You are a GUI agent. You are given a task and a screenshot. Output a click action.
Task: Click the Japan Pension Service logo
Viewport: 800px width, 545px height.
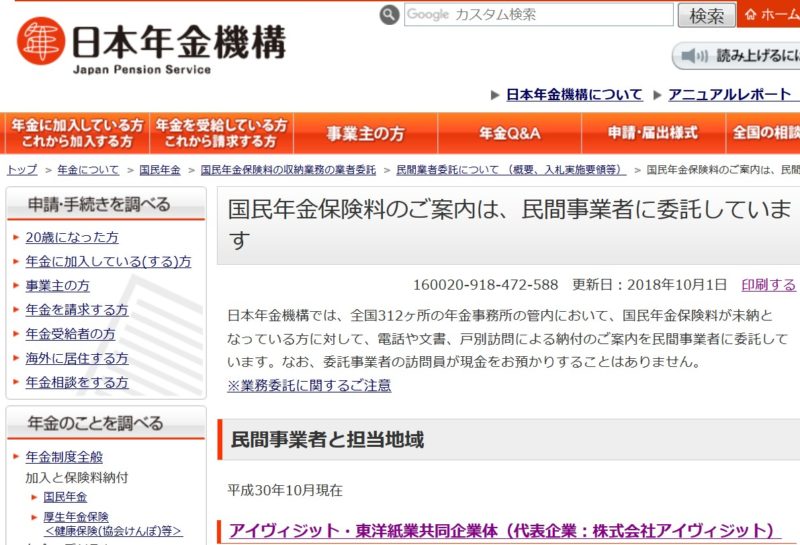pos(151,46)
